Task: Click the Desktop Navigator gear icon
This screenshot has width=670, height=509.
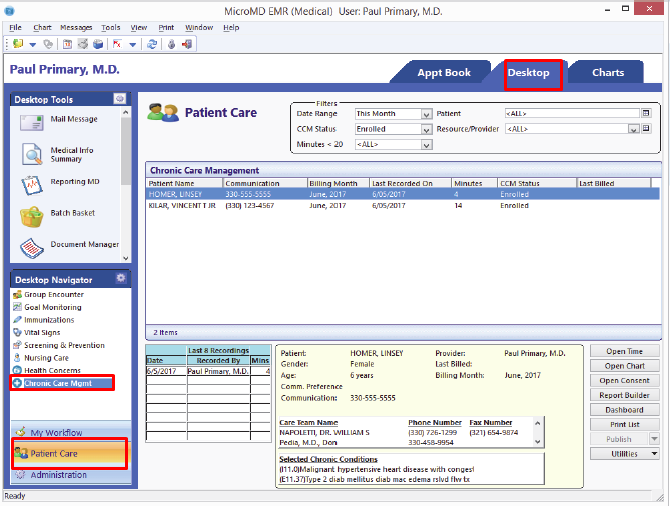Action: coord(121,278)
